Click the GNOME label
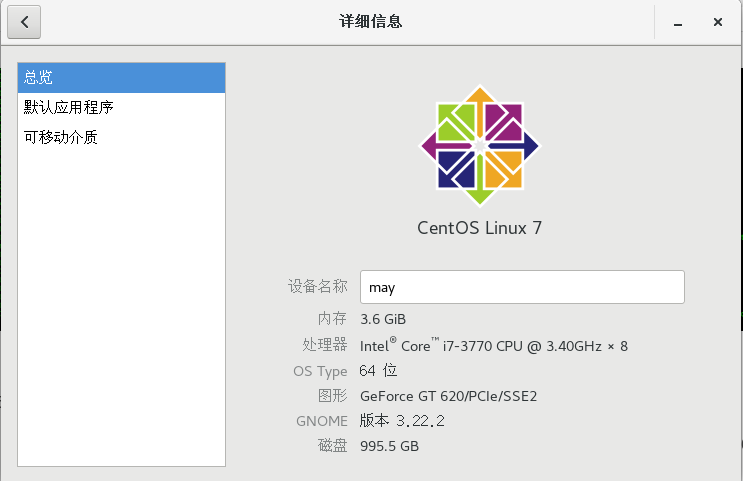Screen dimensions: 743x481 (322, 421)
